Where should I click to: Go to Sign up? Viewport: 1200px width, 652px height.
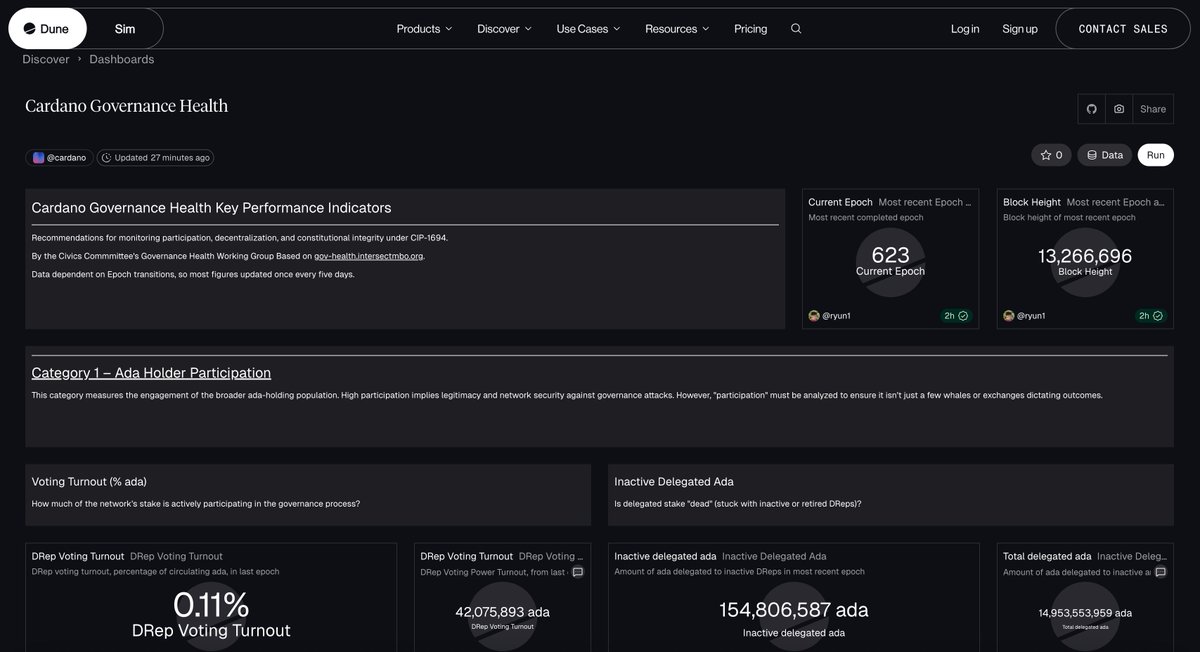1020,29
